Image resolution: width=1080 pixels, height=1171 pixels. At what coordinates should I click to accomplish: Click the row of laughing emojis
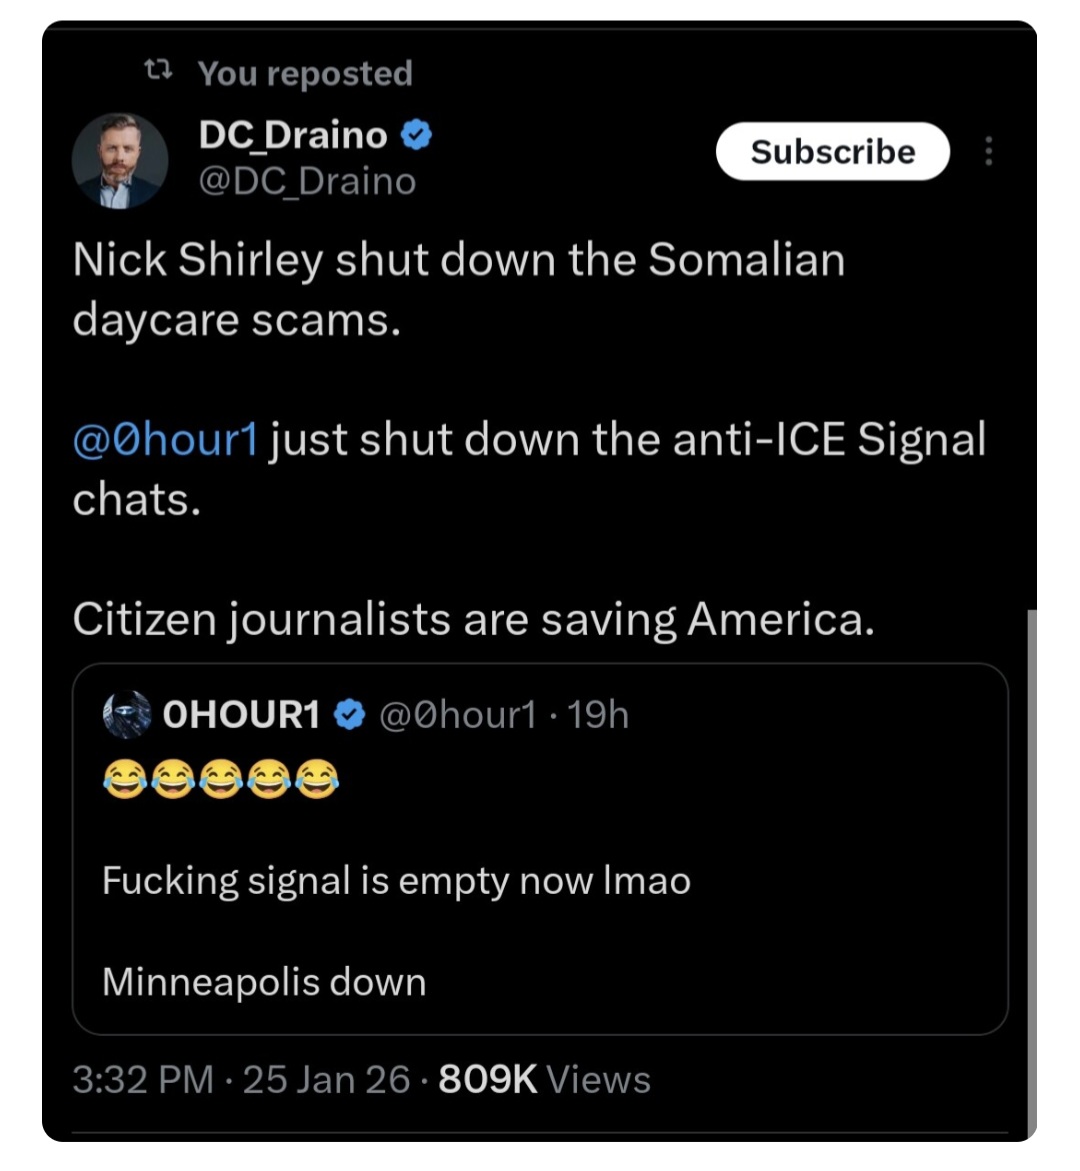pyautogui.click(x=220, y=778)
